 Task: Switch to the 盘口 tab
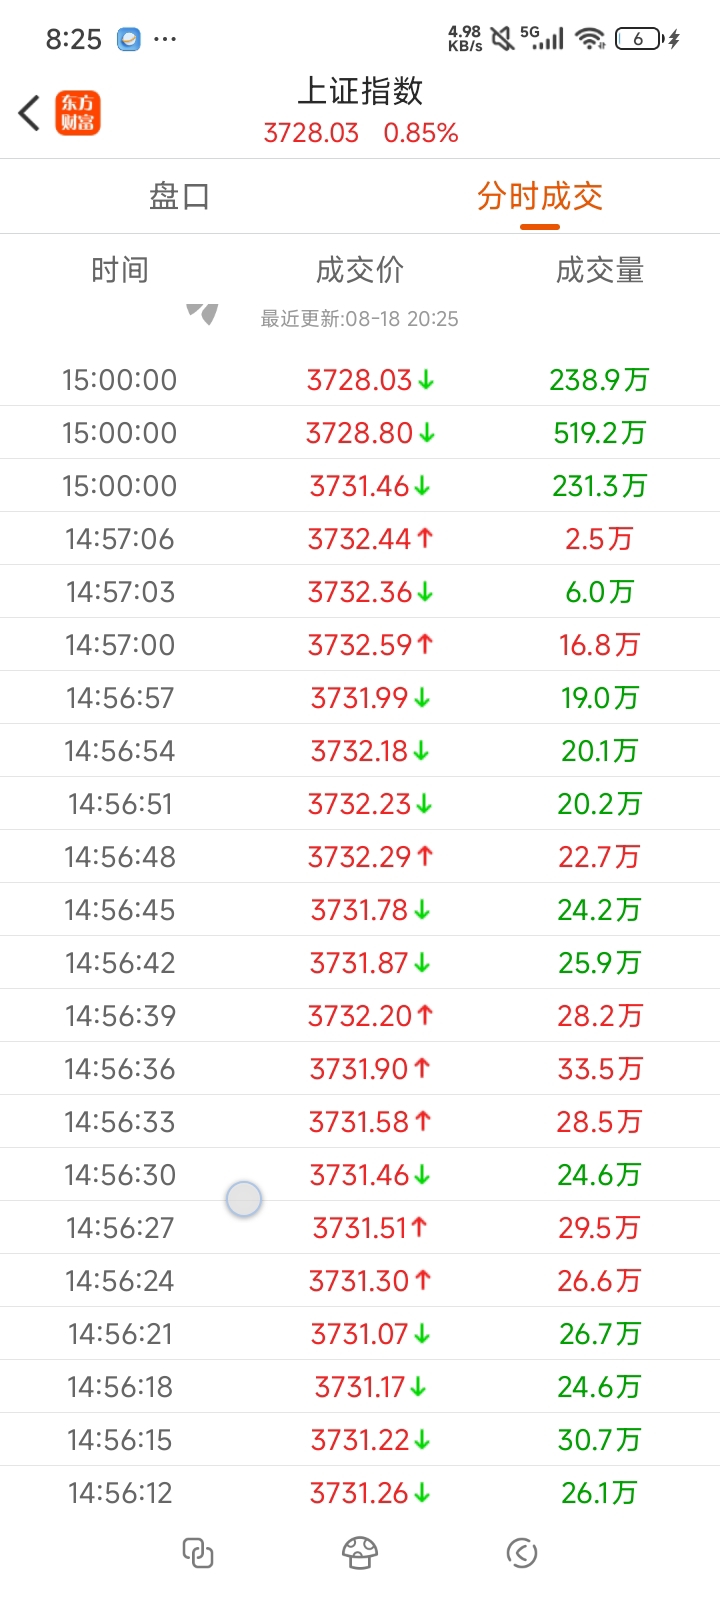[x=180, y=196]
